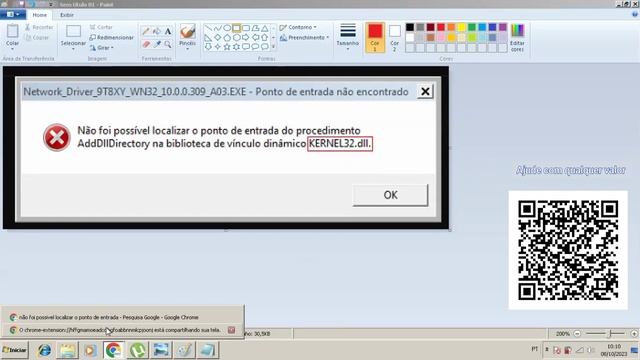Open Paint help question mark icon
This screenshot has width=640, height=360.
click(x=635, y=14)
